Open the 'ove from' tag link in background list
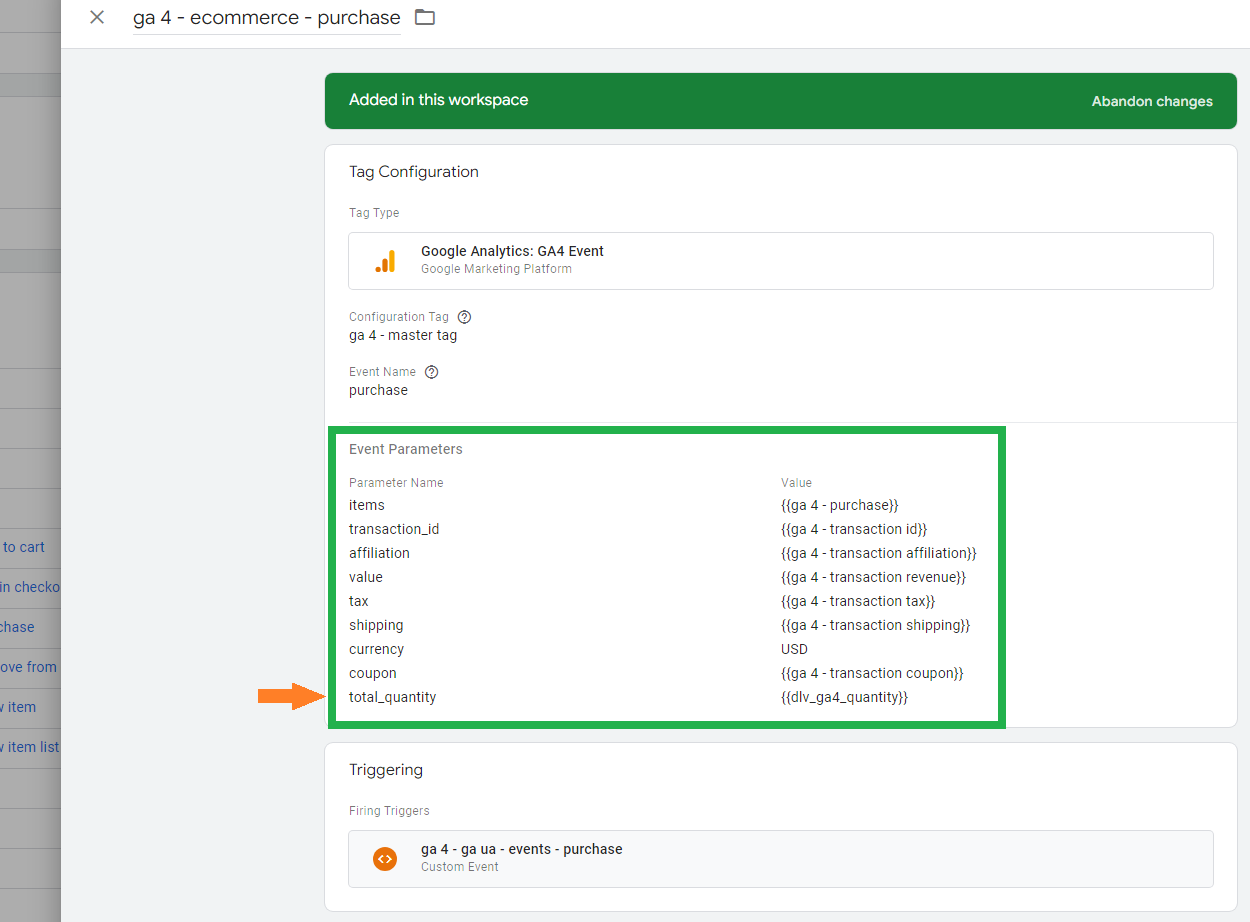Viewport: 1250px width, 922px height. (x=28, y=667)
